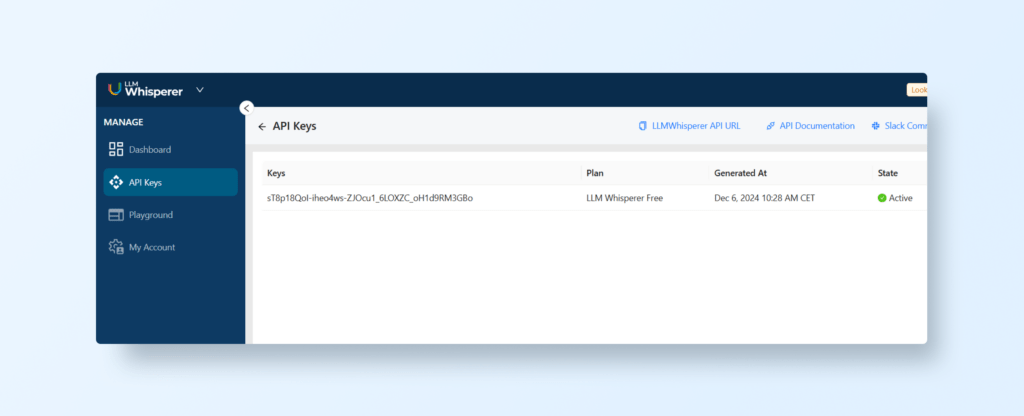Click the API Keys icon in sidebar
This screenshot has width=1024, height=416.
pyautogui.click(x=115, y=182)
